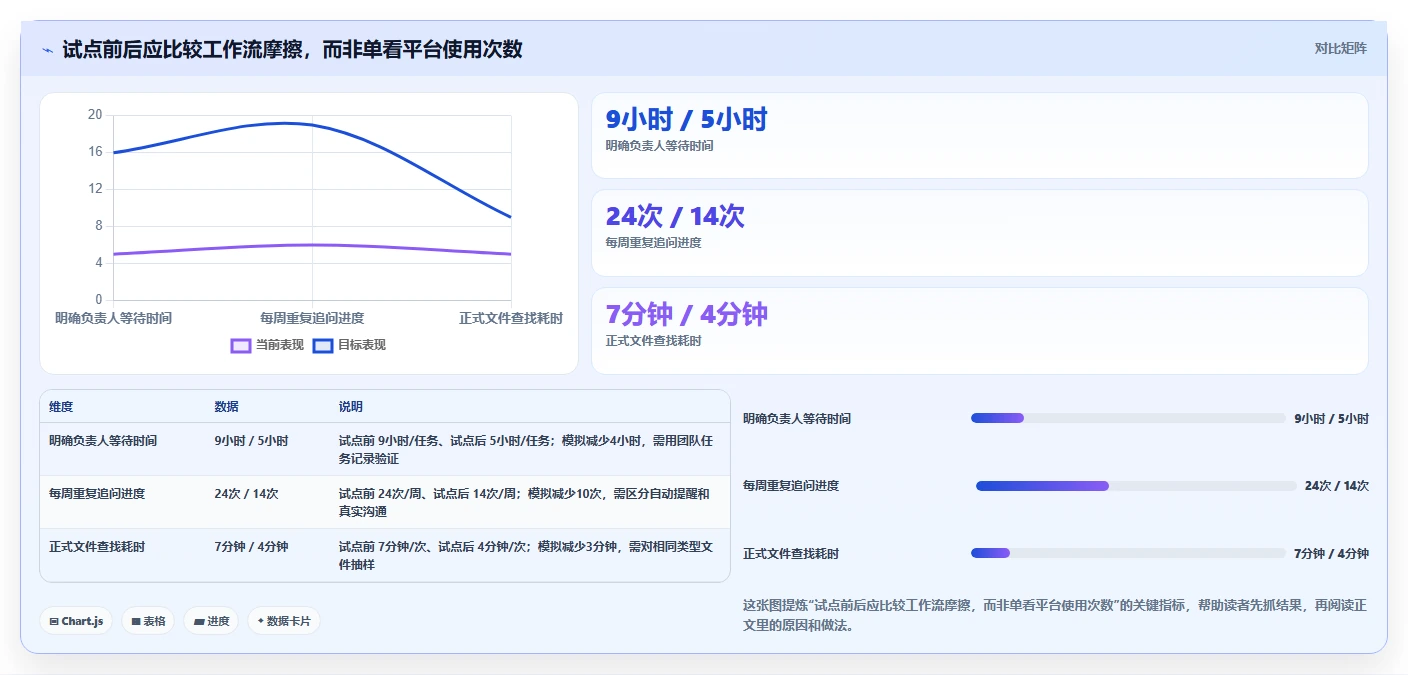The width and height of the screenshot is (1408, 675).
Task: Click the 表格 tag chip
Action: pos(148,621)
